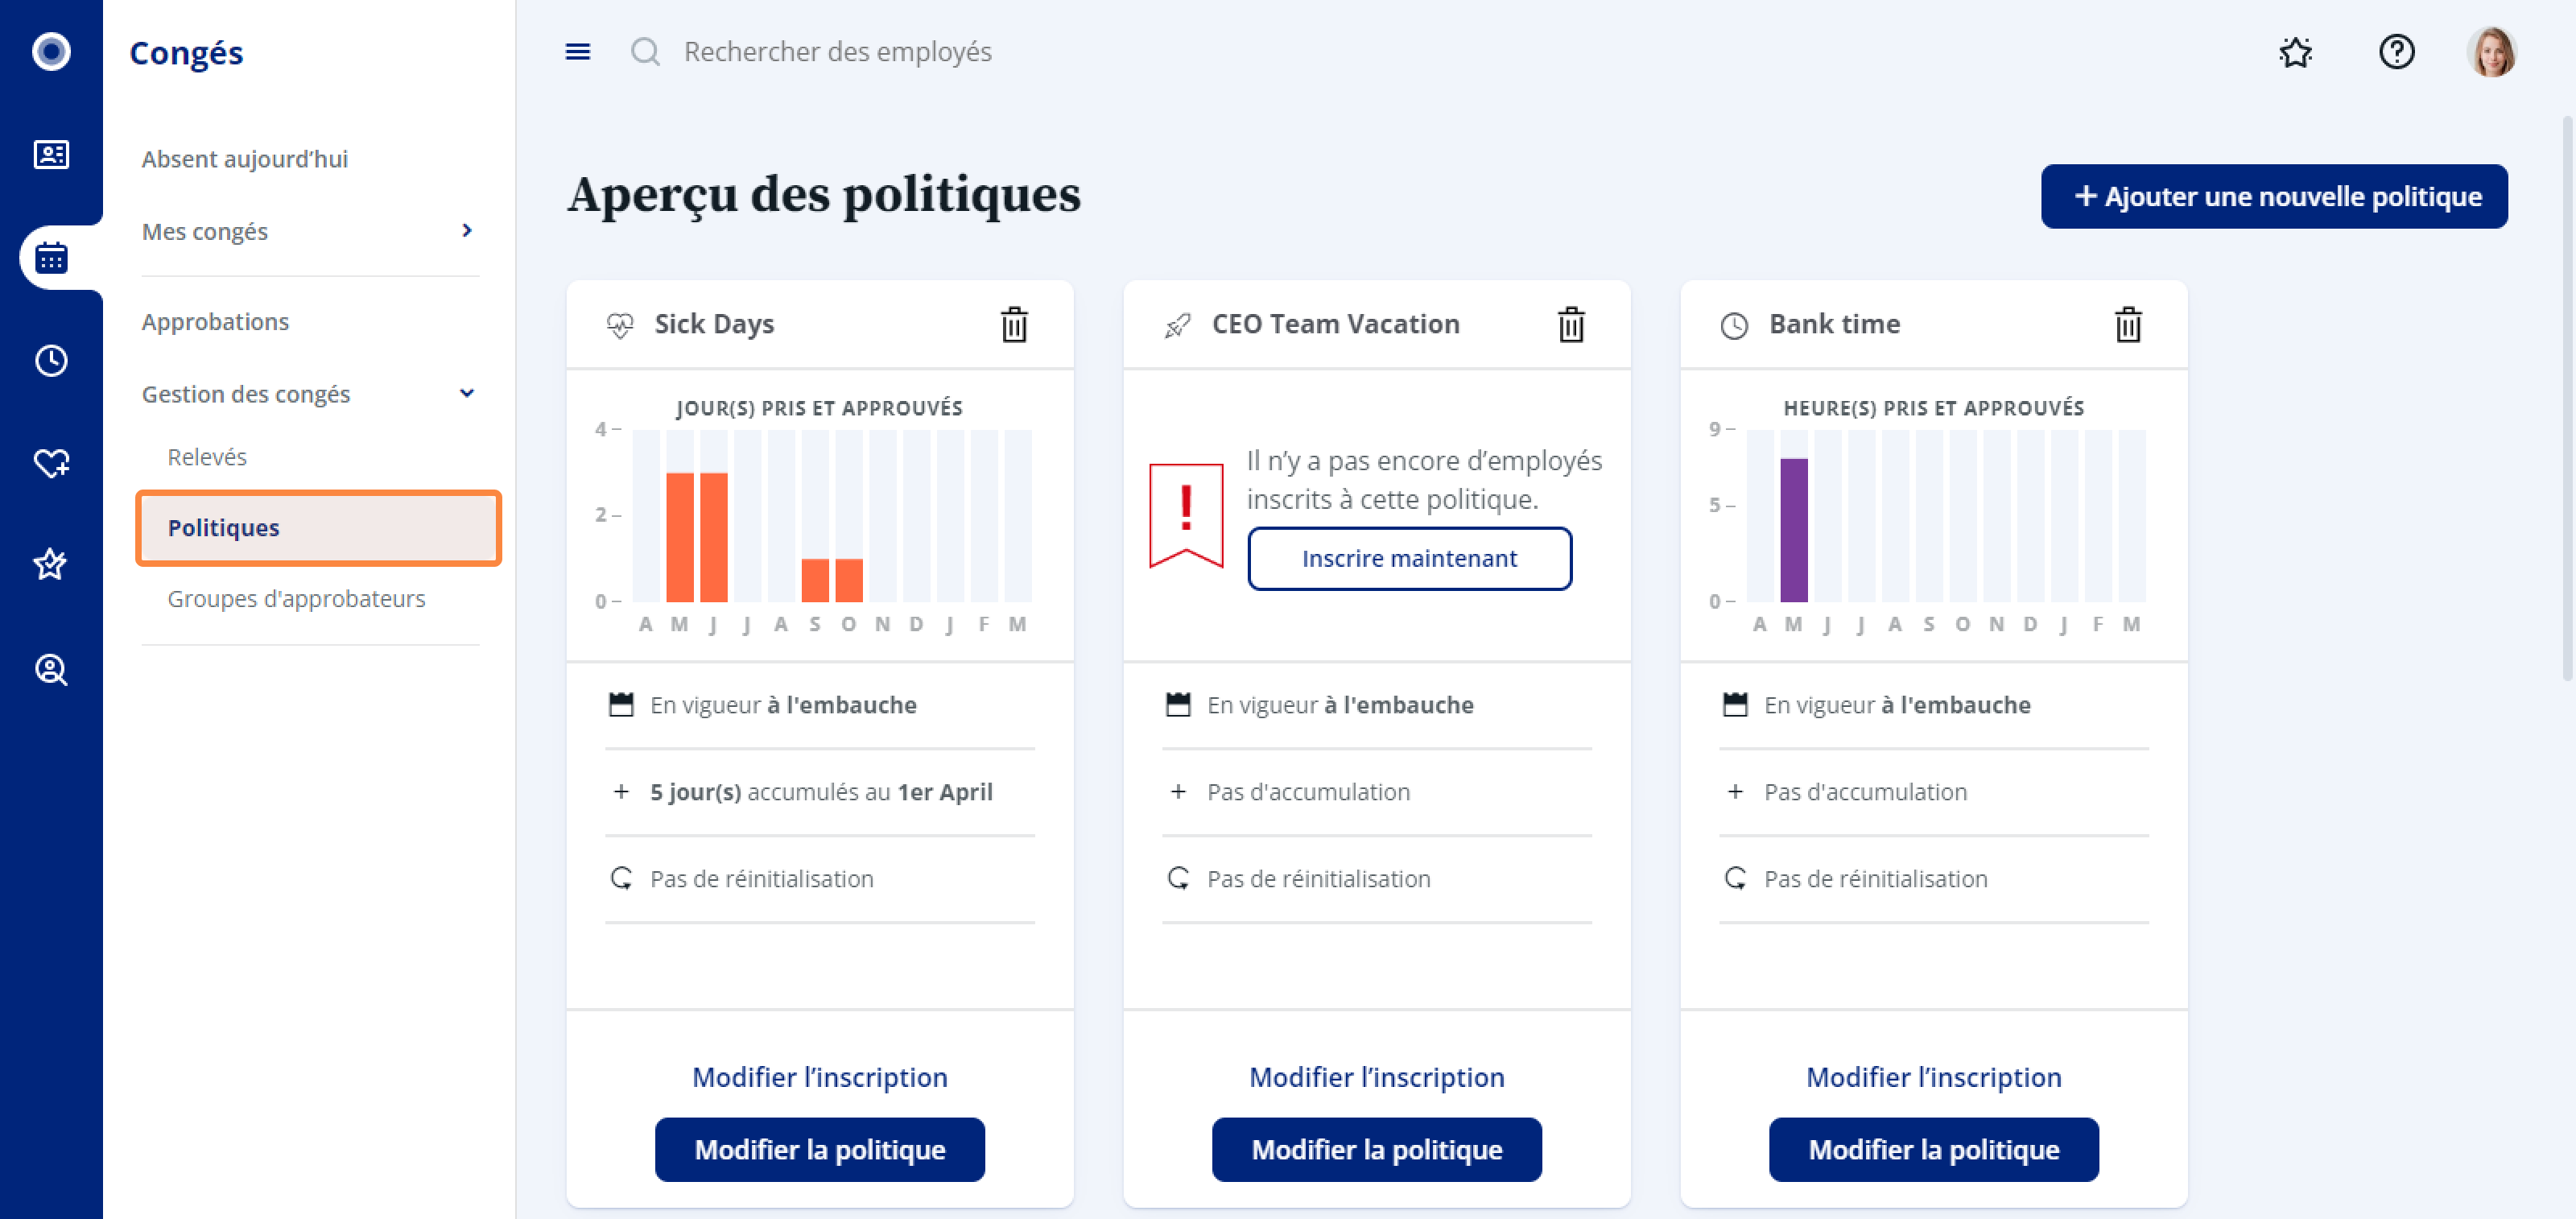Click the purple May bar in Bank time chart
Screen dimensions: 2576x1219
coord(1794,530)
